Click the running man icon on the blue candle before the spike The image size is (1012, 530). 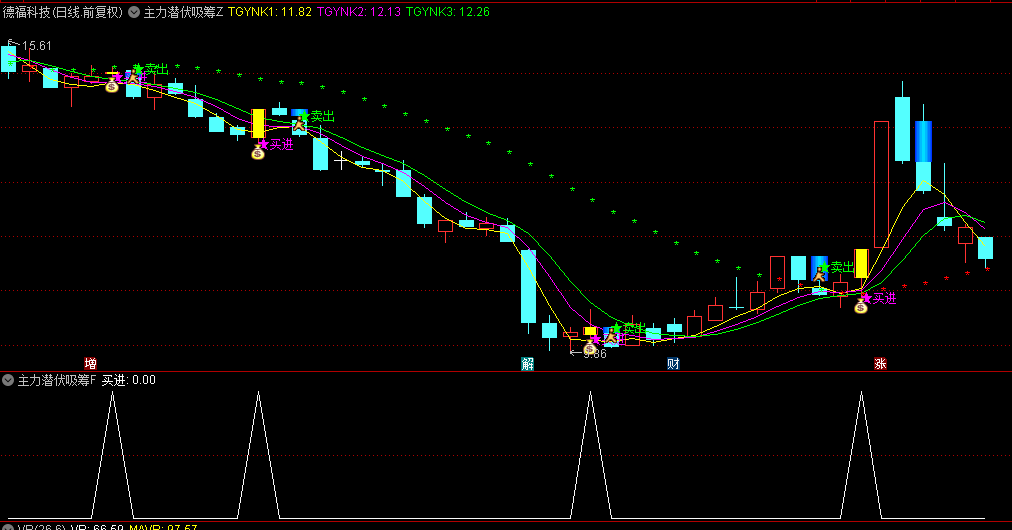pyautogui.click(x=819, y=274)
